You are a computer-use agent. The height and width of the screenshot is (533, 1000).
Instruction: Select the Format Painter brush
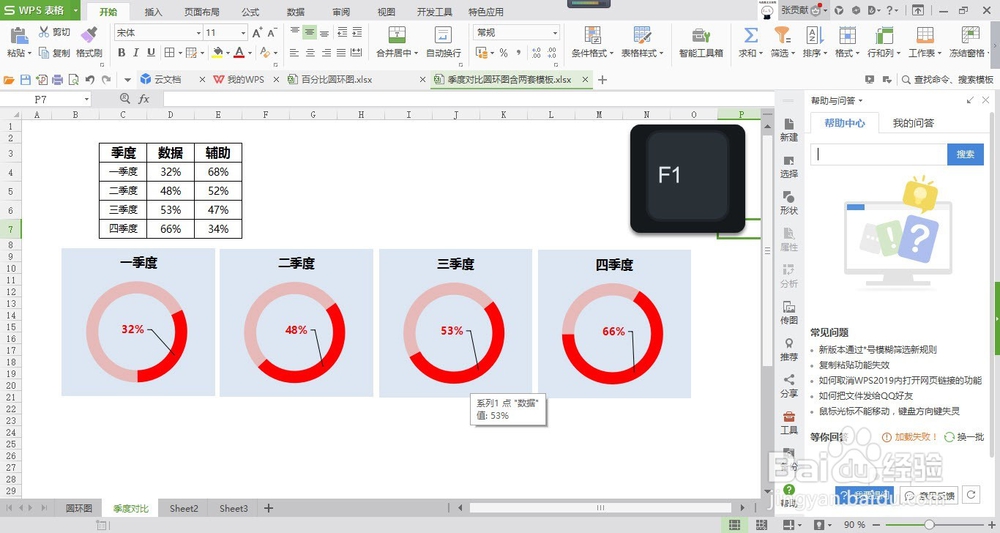pyautogui.click(x=89, y=34)
